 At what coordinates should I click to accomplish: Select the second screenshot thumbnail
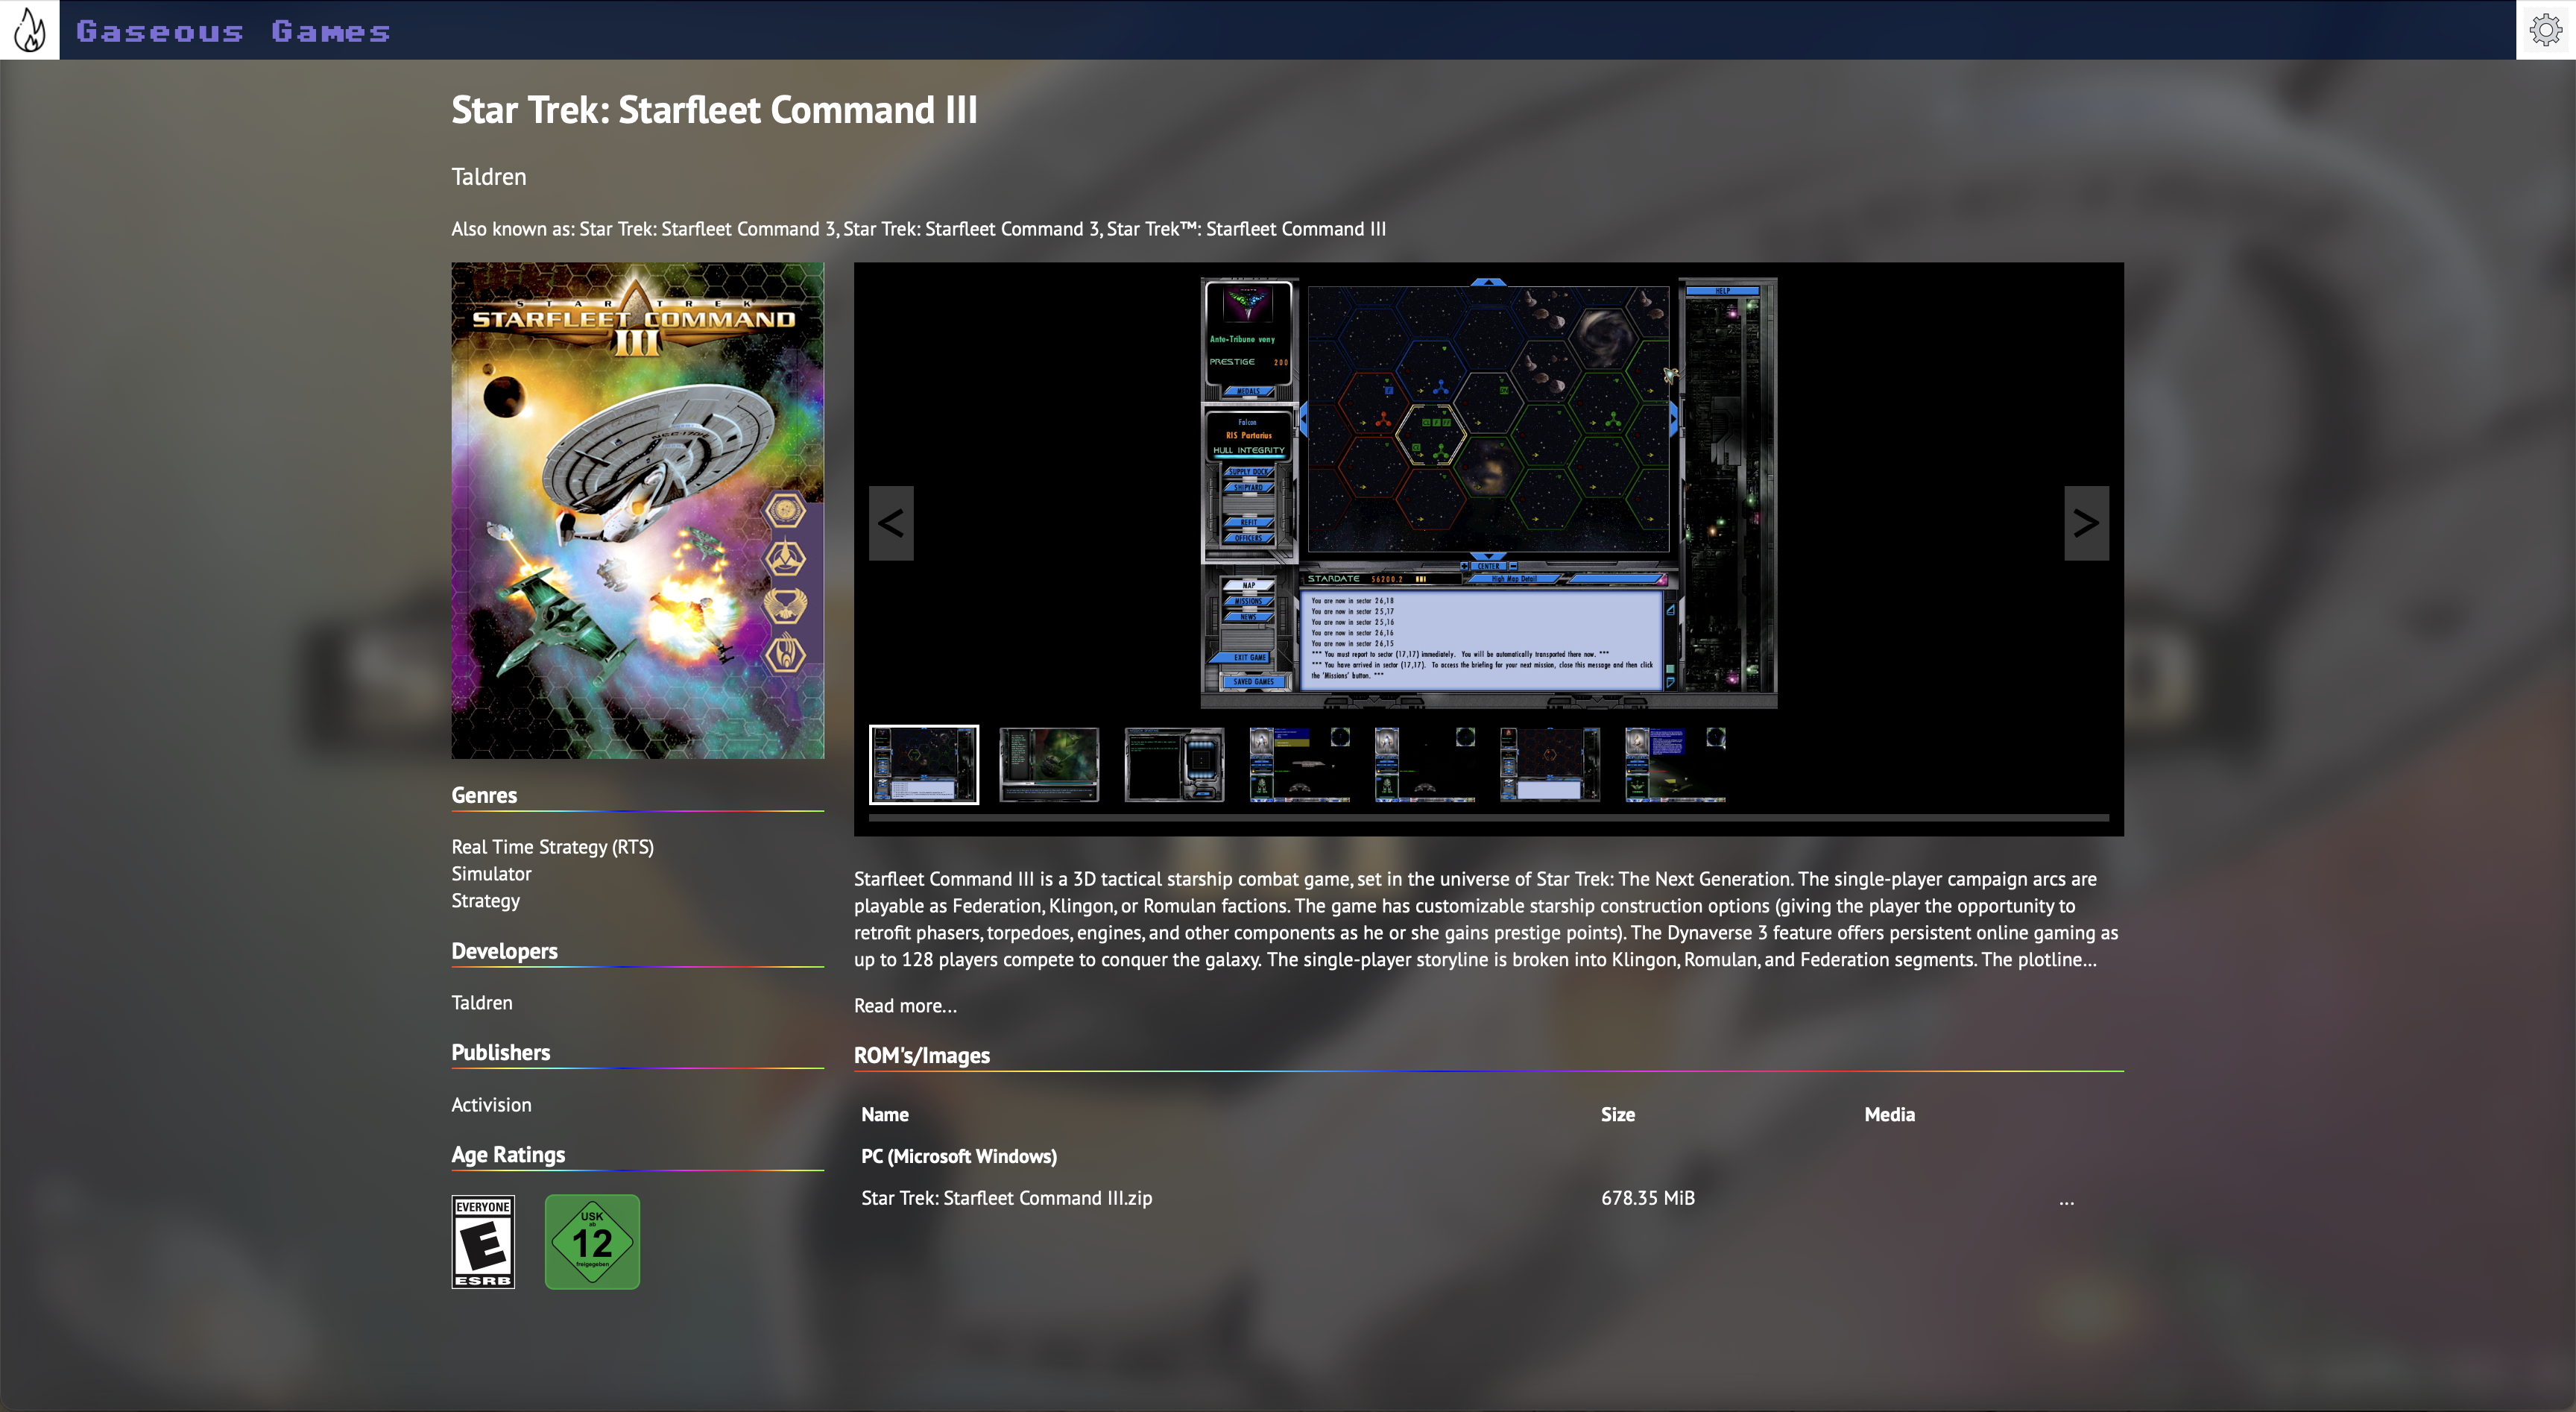point(1049,765)
